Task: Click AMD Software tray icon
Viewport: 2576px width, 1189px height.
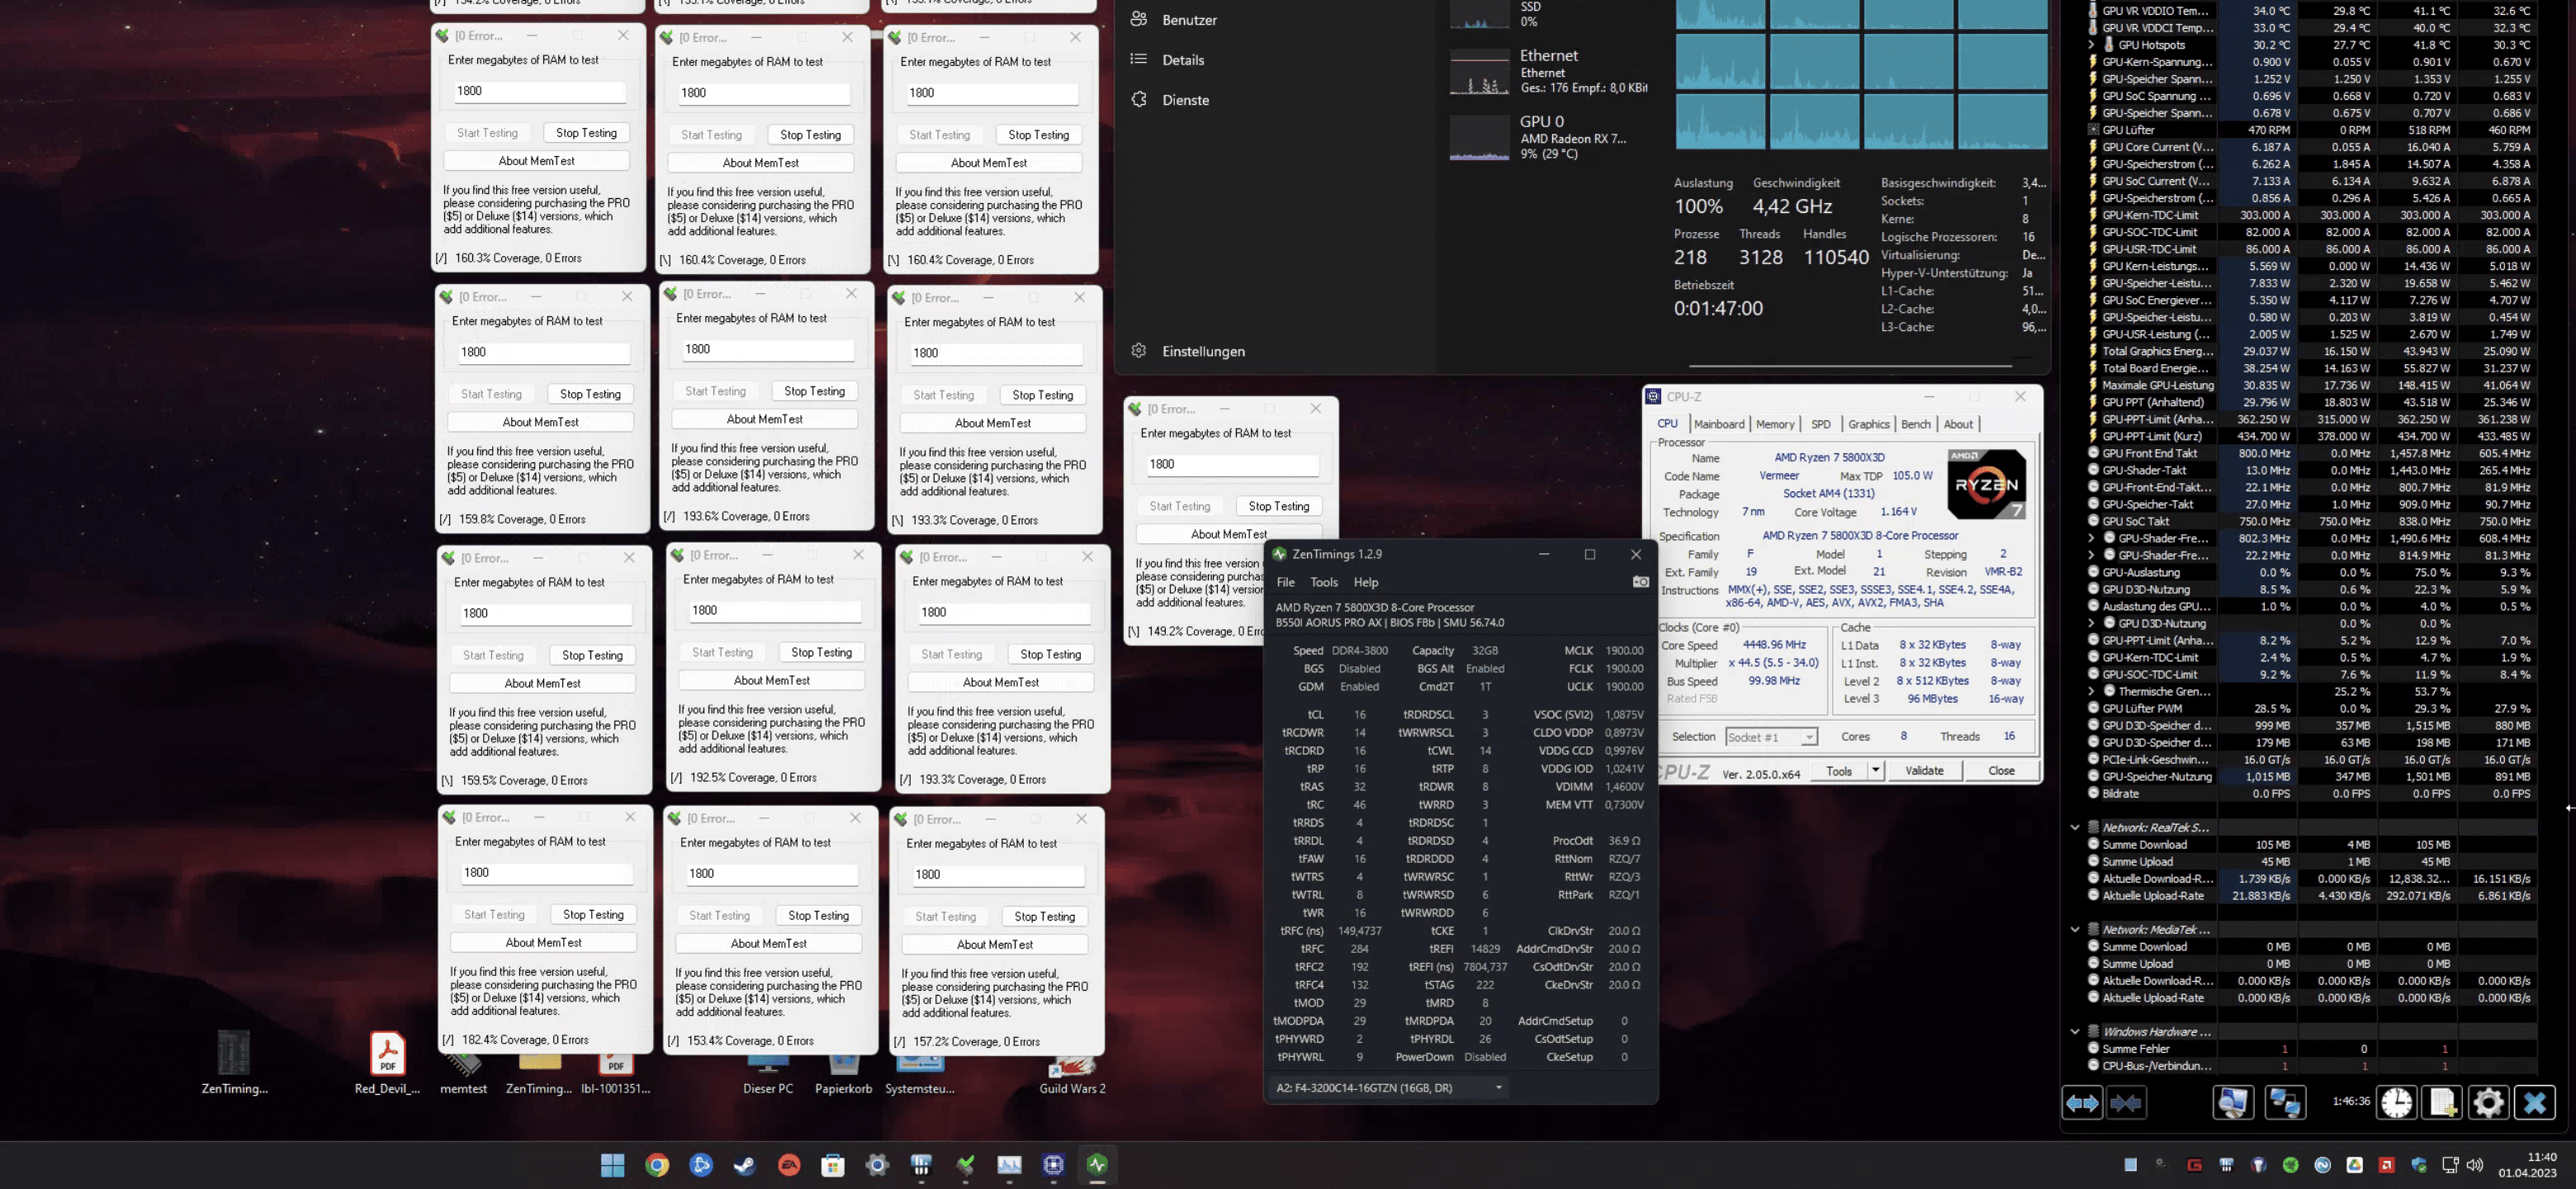Action: tap(2386, 1165)
